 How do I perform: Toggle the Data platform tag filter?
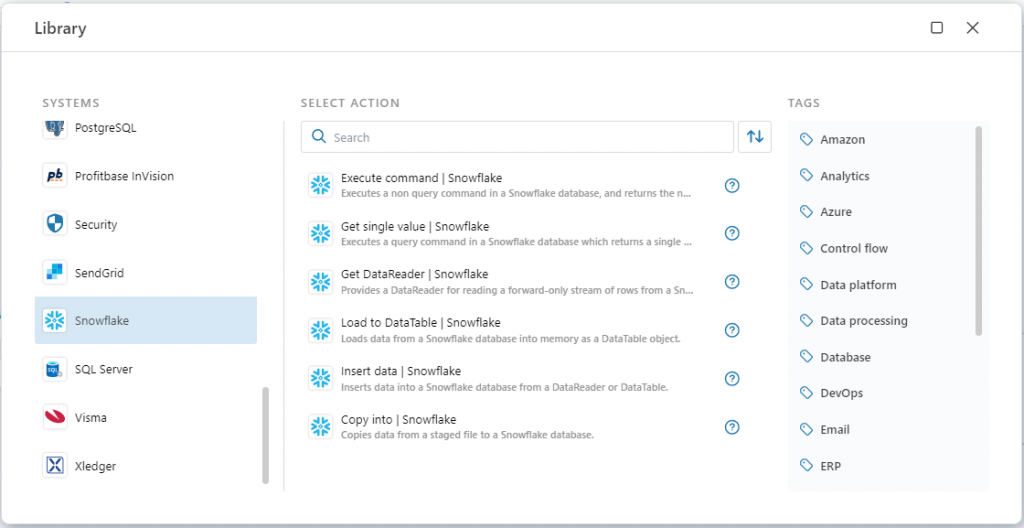(x=857, y=285)
